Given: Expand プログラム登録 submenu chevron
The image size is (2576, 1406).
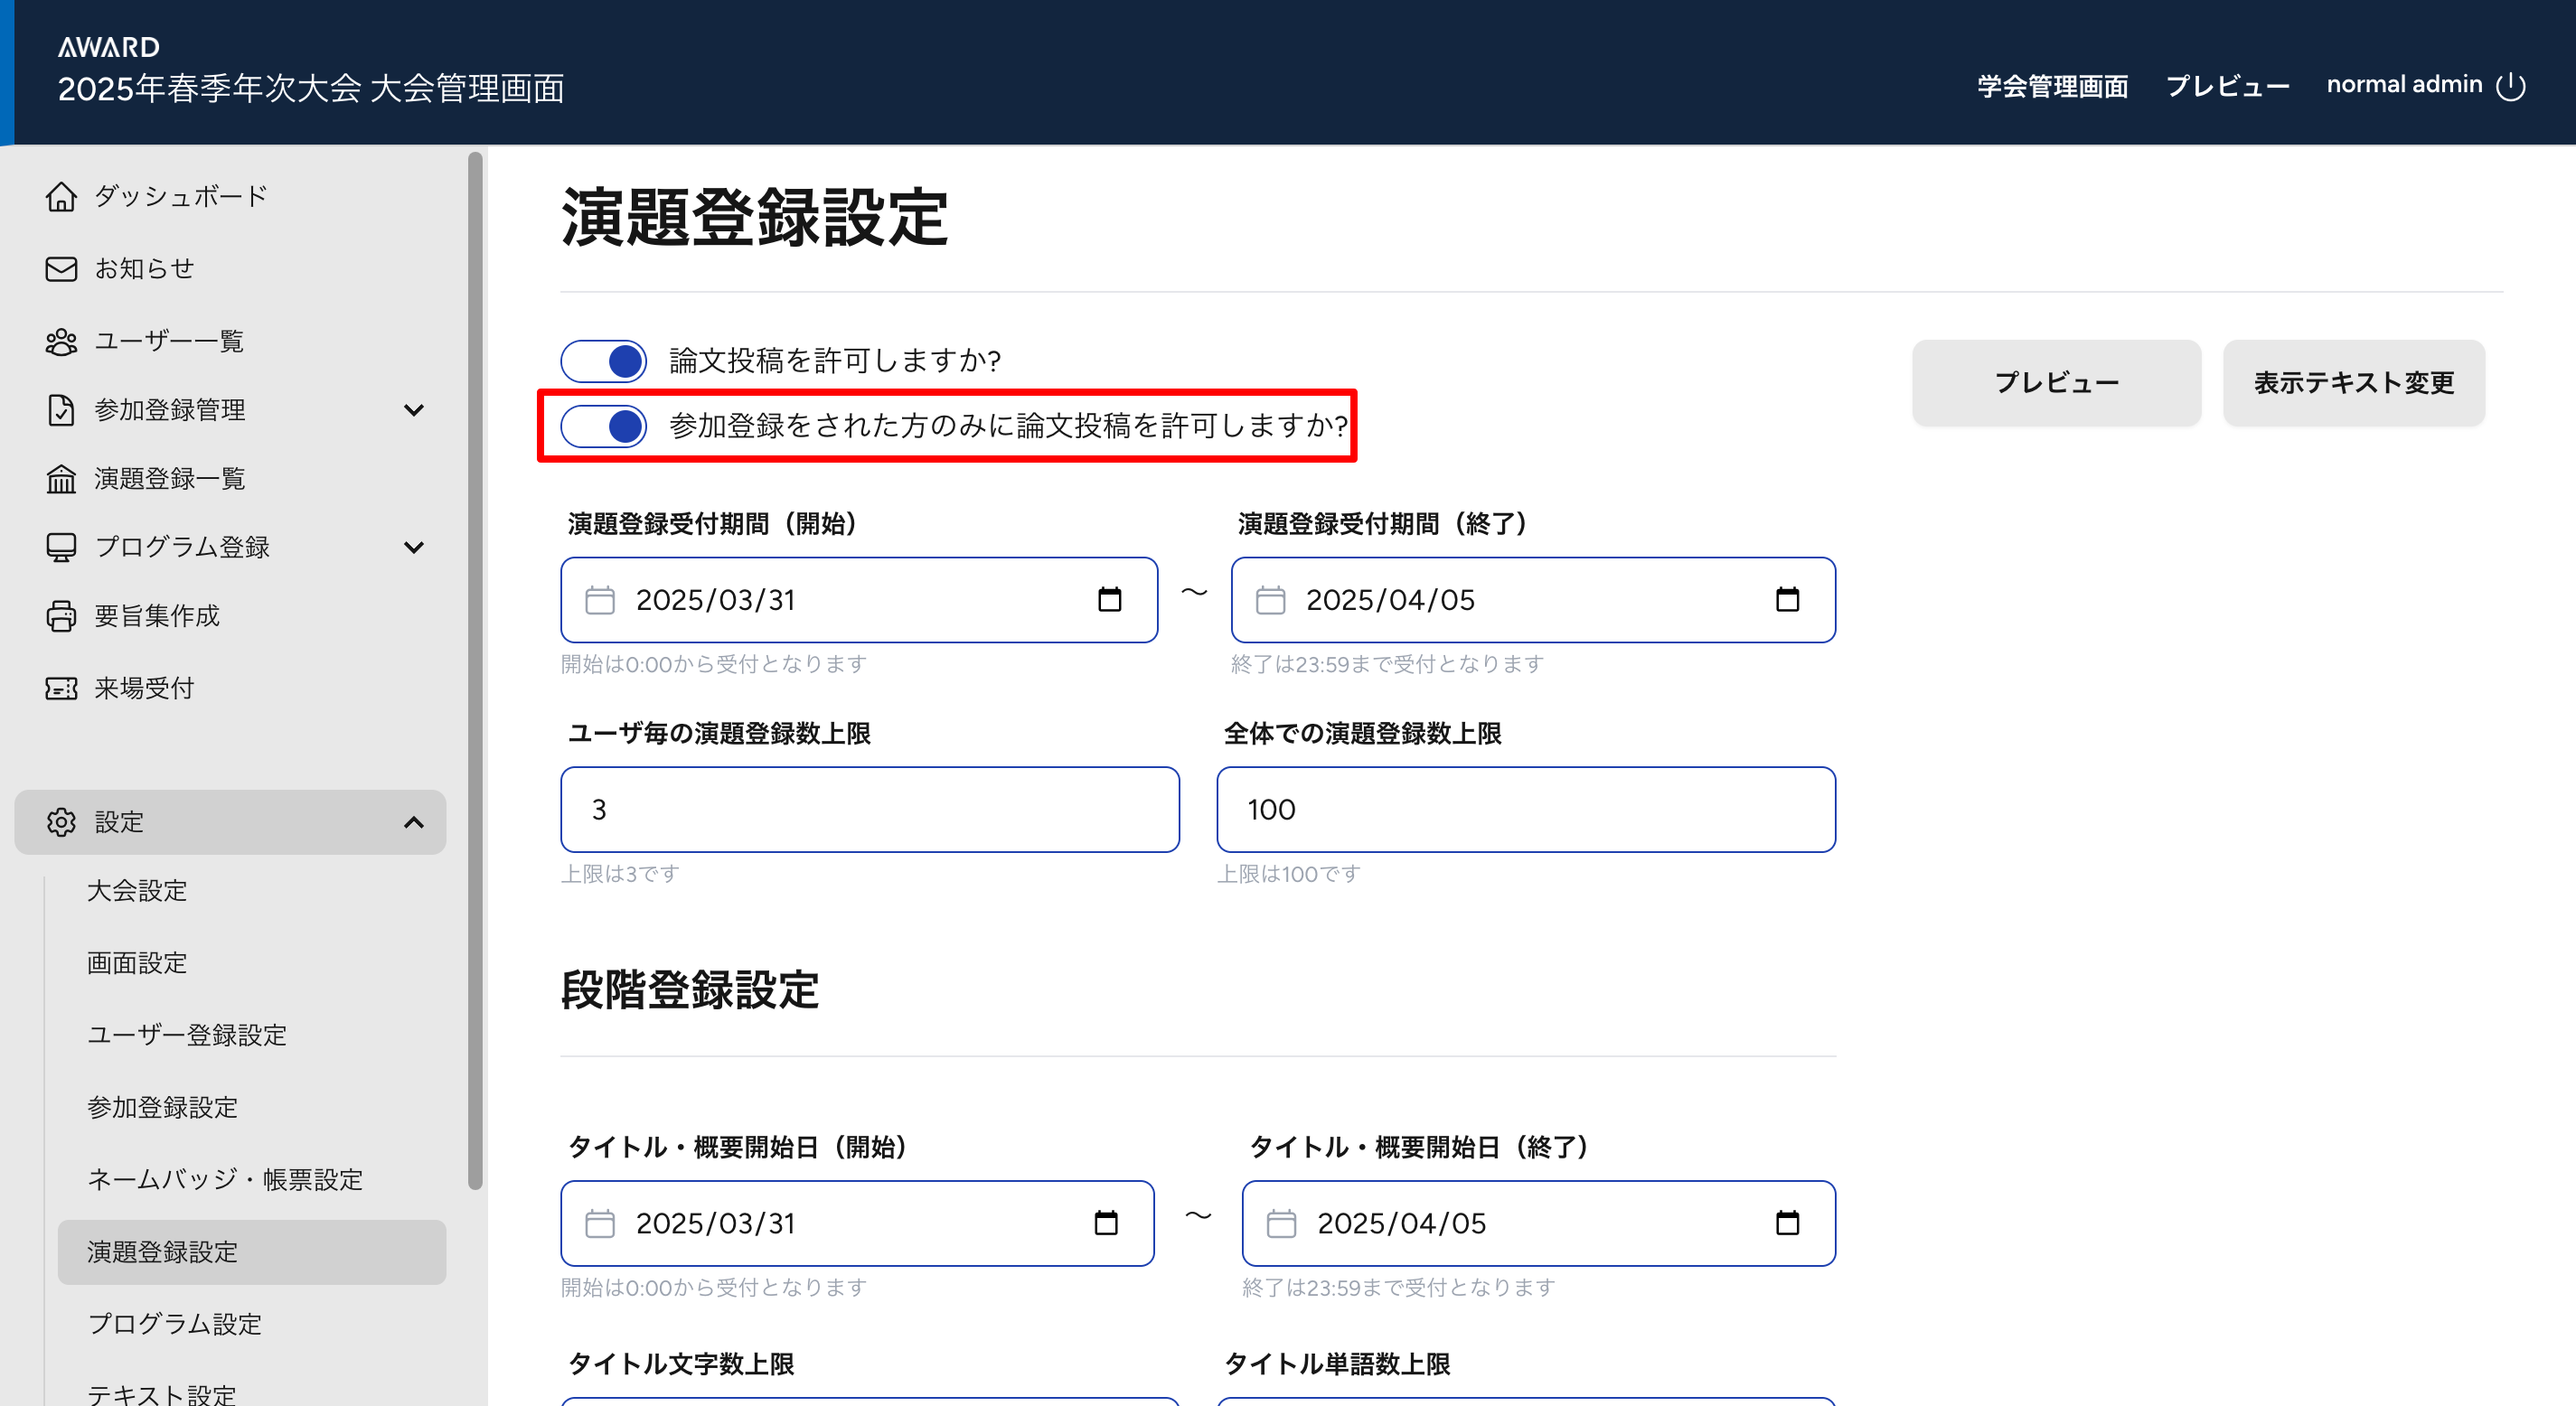Looking at the screenshot, I should (413, 547).
